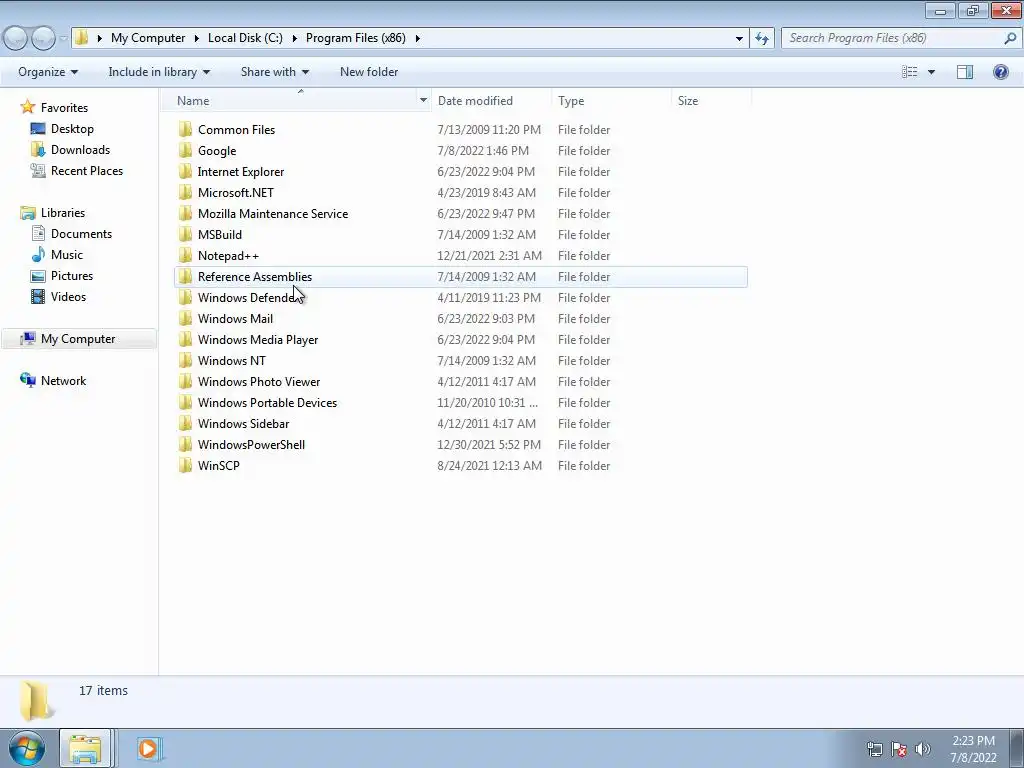This screenshot has width=1024, height=768.
Task: Click the Change your view icon
Action: 910,72
